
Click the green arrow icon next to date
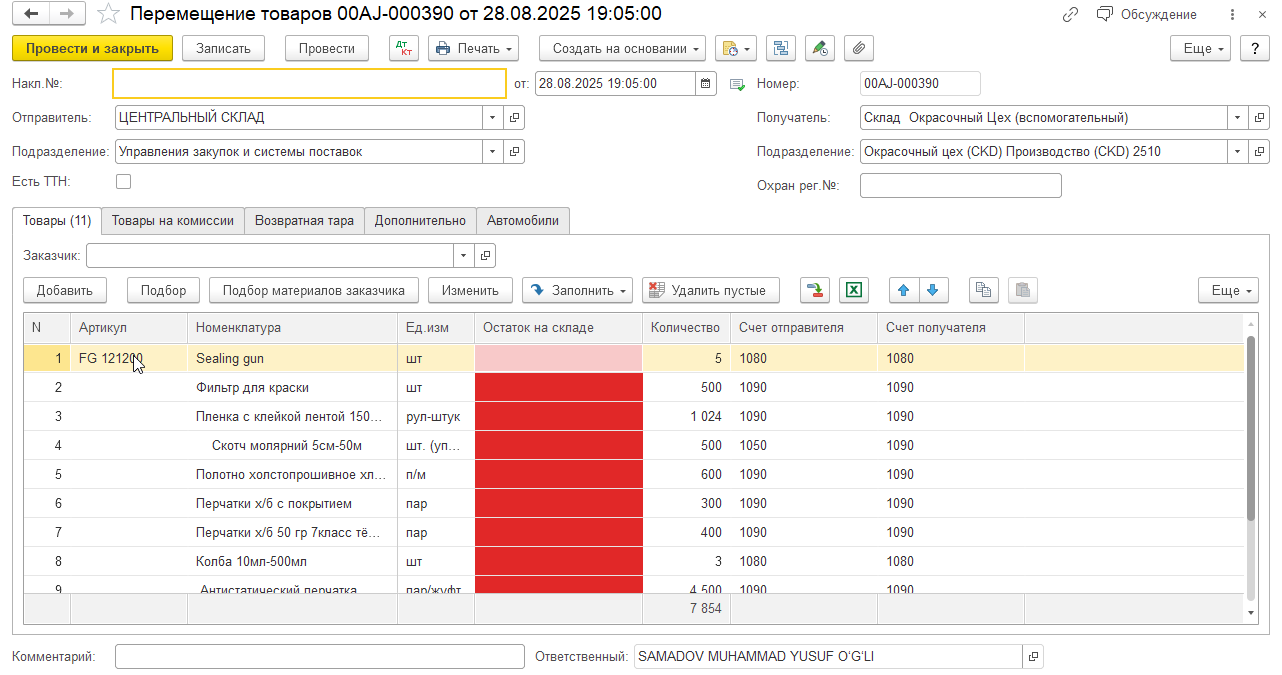point(737,84)
